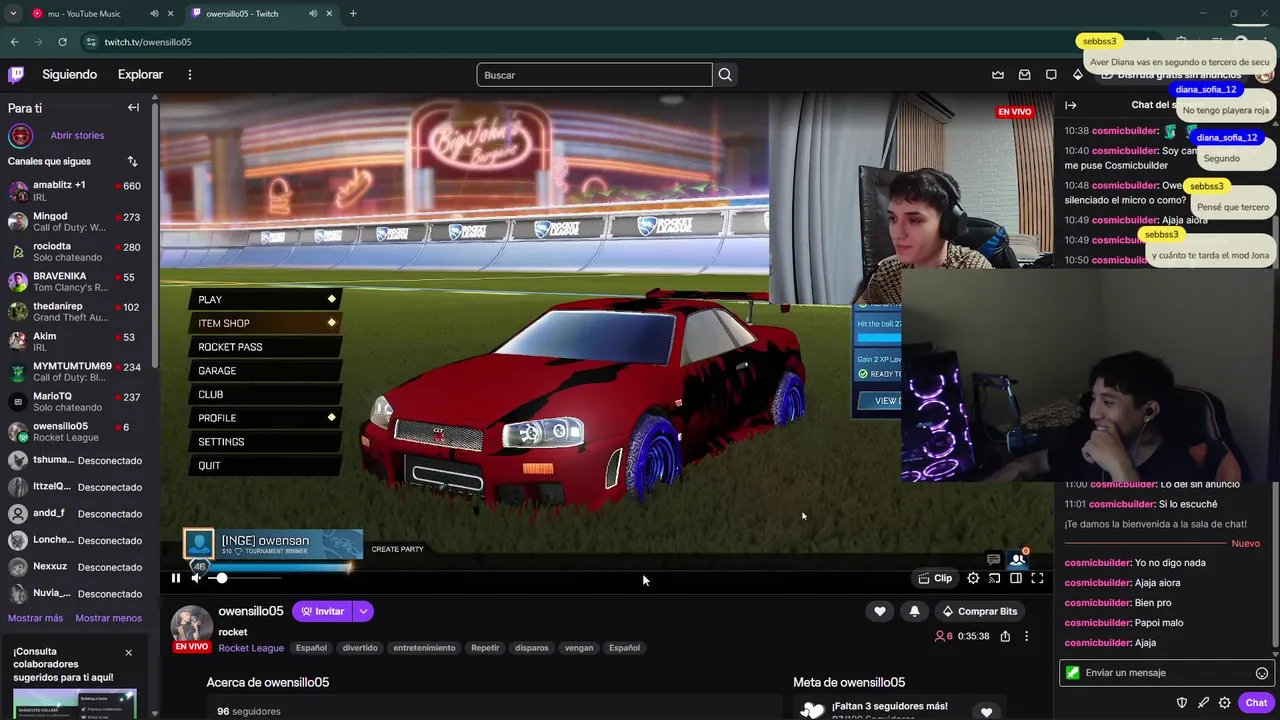The height and width of the screenshot is (720, 1280).
Task: Open the MarioTQ channel
Action: click(x=76, y=402)
